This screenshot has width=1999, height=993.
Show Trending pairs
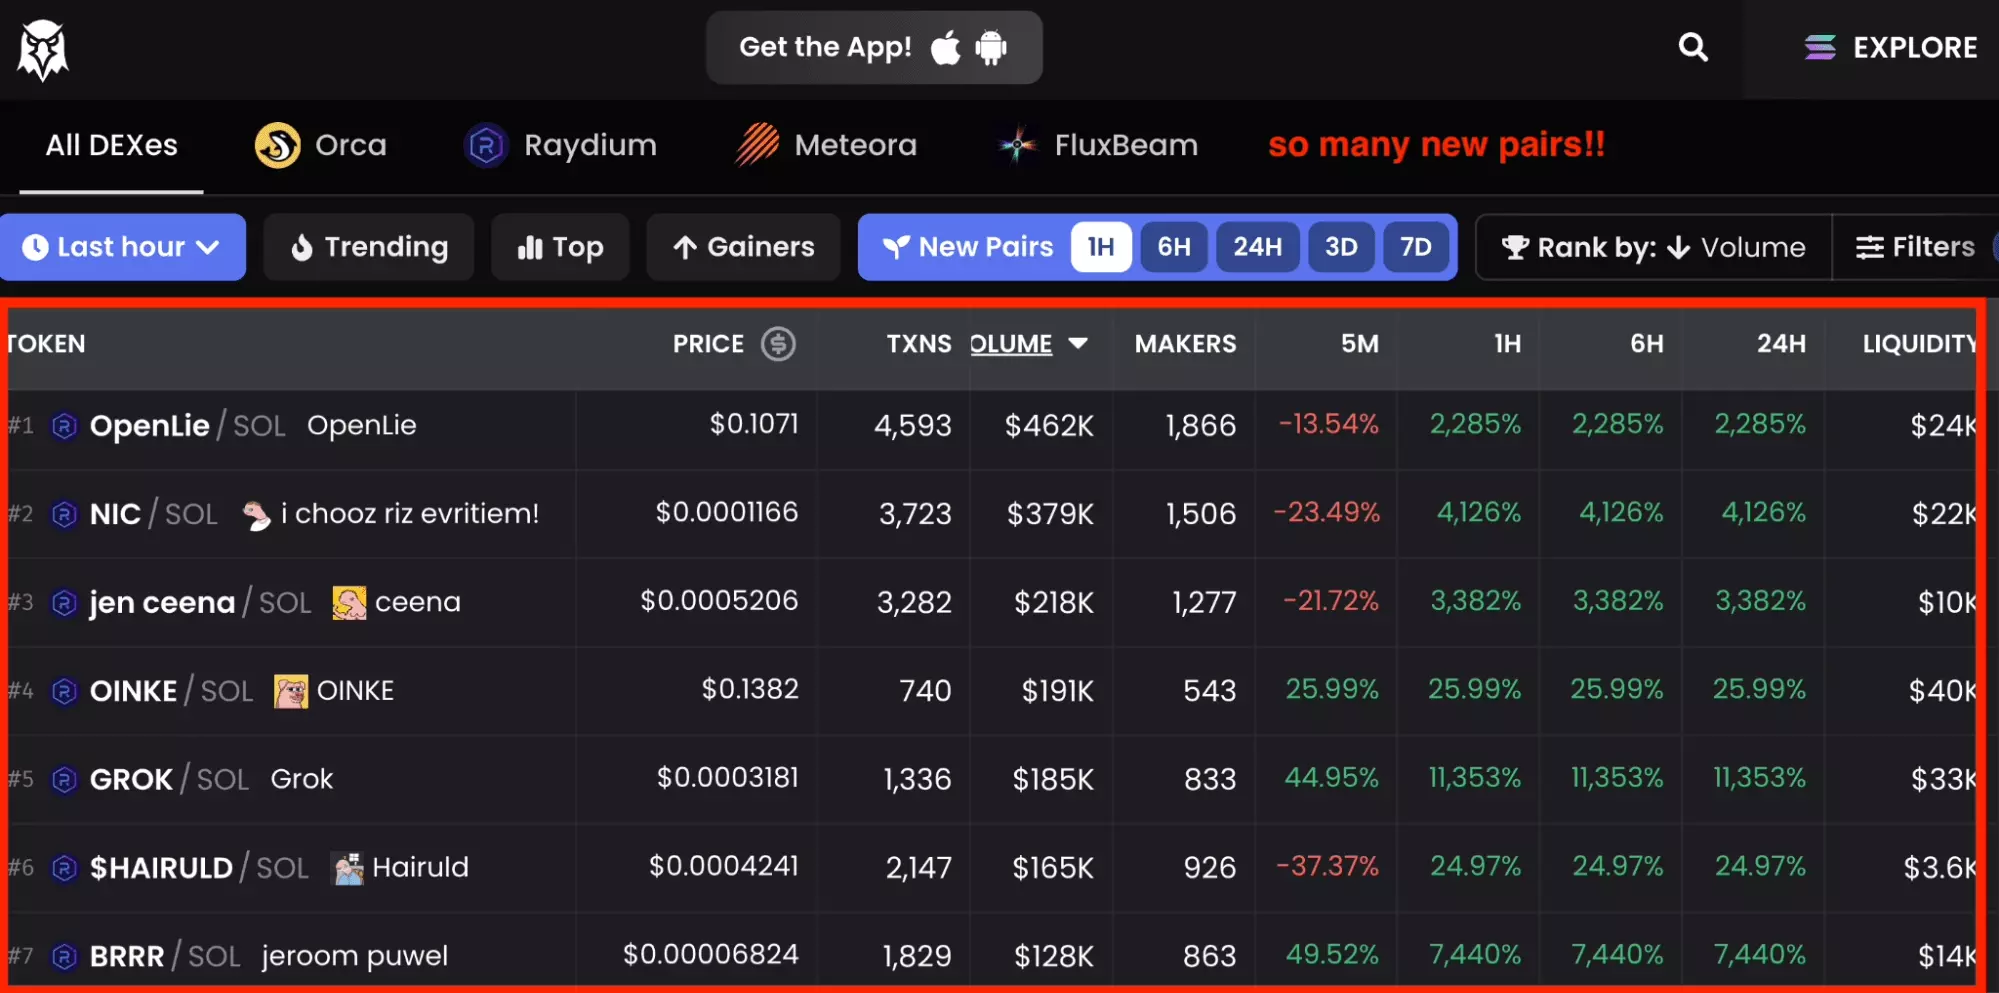[369, 247]
